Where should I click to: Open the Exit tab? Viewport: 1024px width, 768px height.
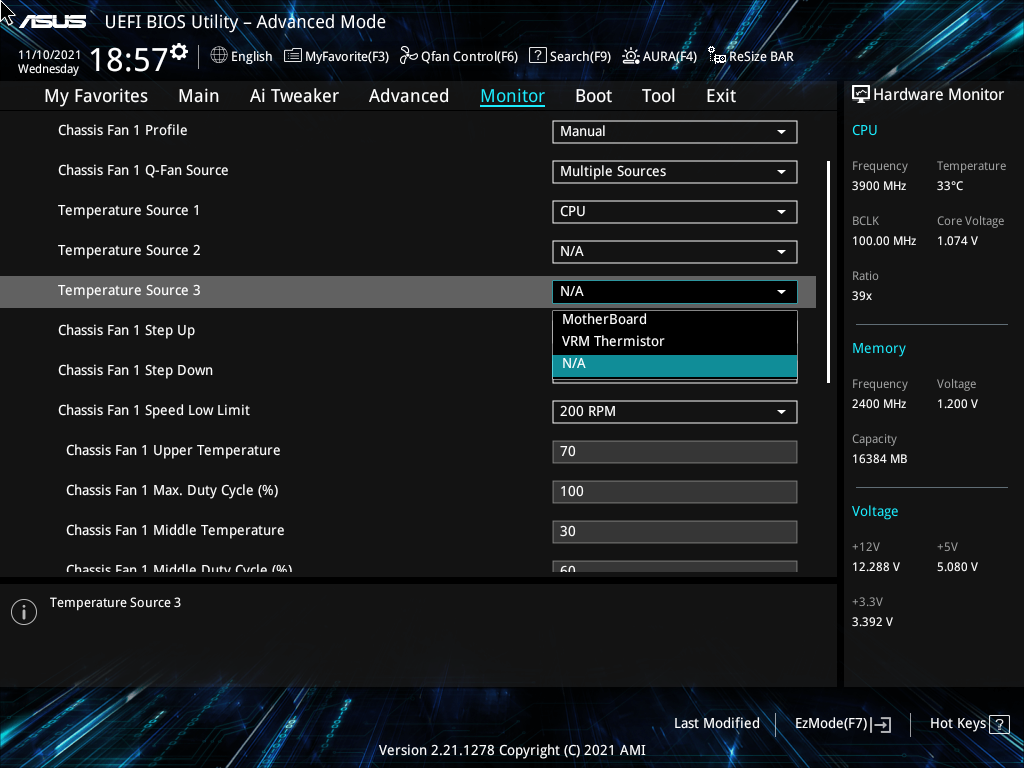(721, 96)
